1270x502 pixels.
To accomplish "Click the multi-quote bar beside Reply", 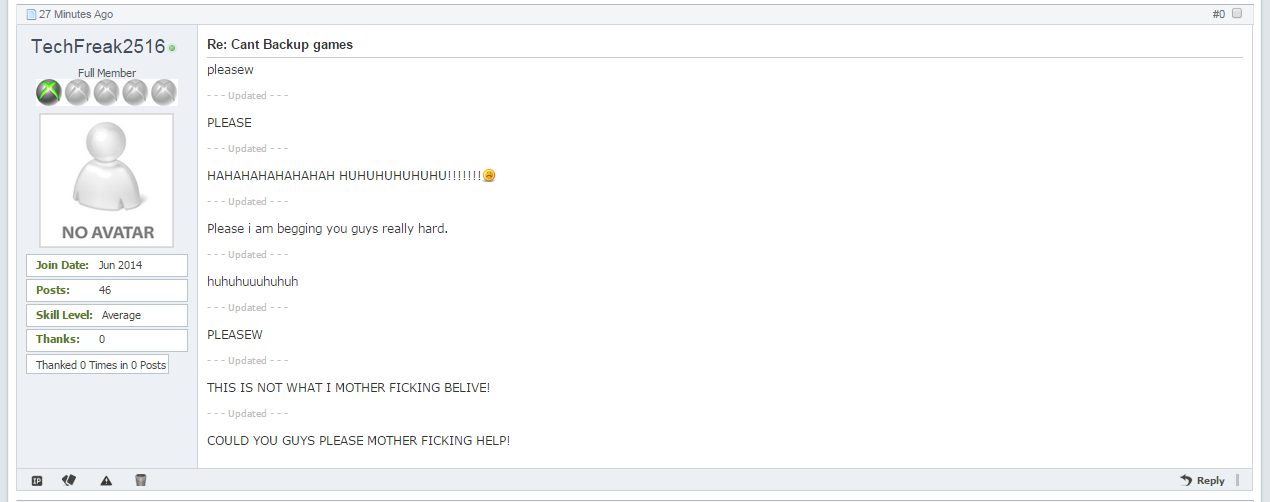I will (x=1237, y=480).
